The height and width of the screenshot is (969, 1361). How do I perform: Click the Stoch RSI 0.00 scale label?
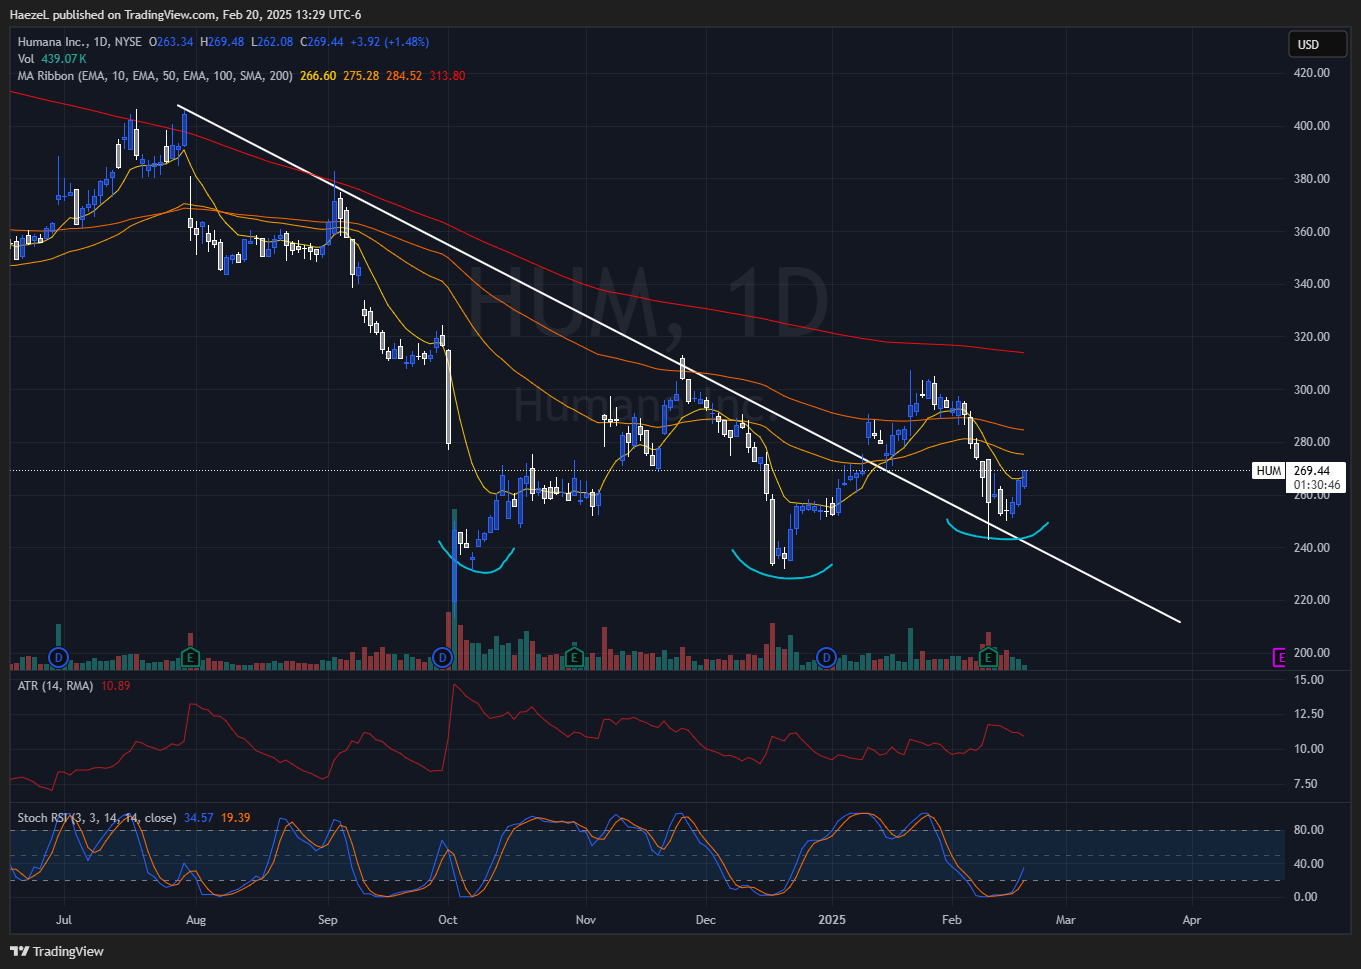pos(1305,897)
